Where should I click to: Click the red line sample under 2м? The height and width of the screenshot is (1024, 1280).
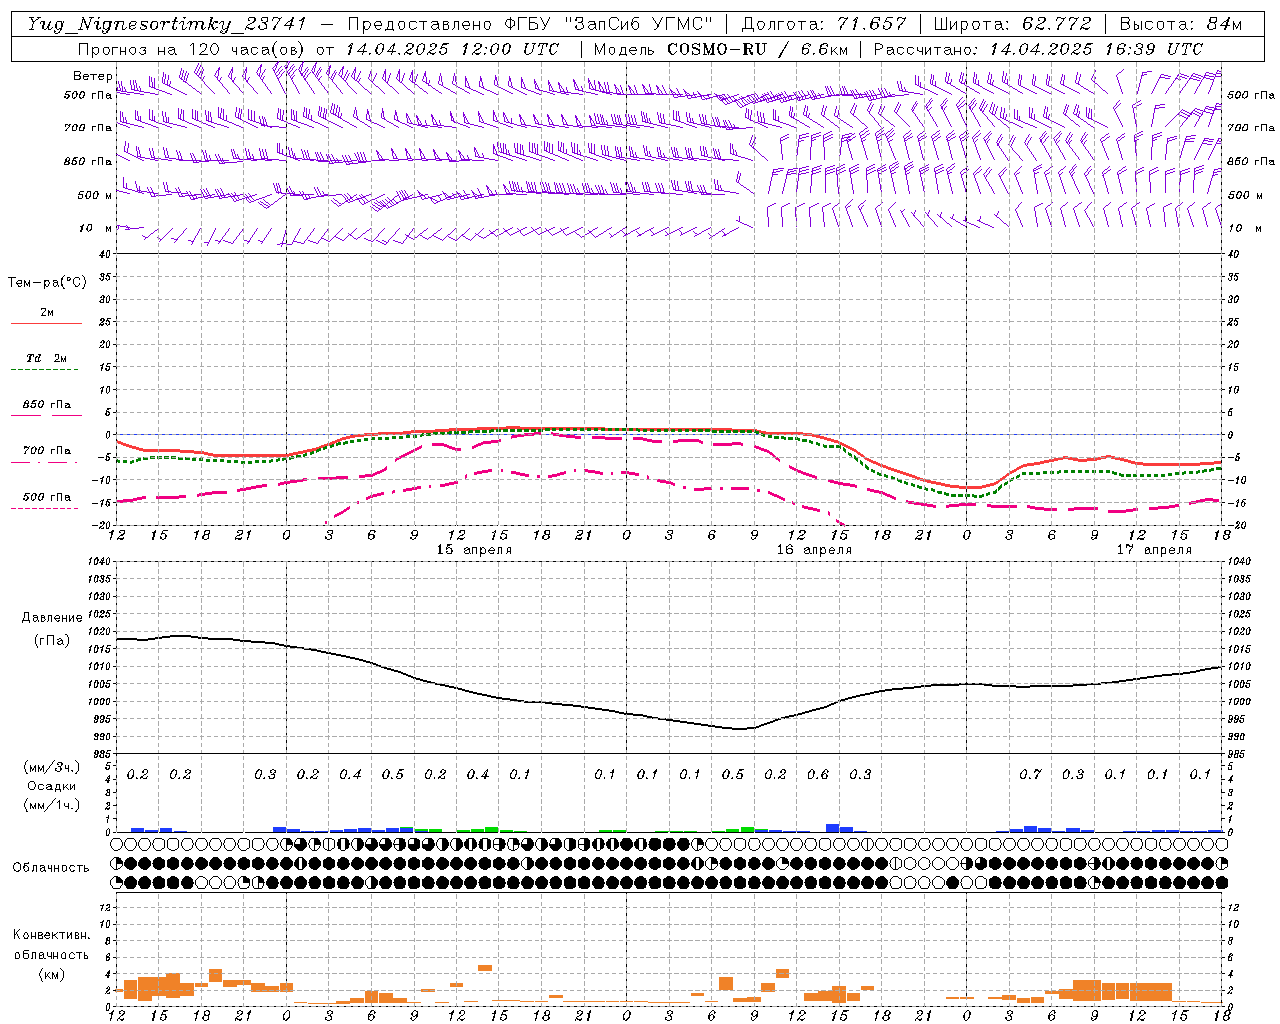pos(47,323)
